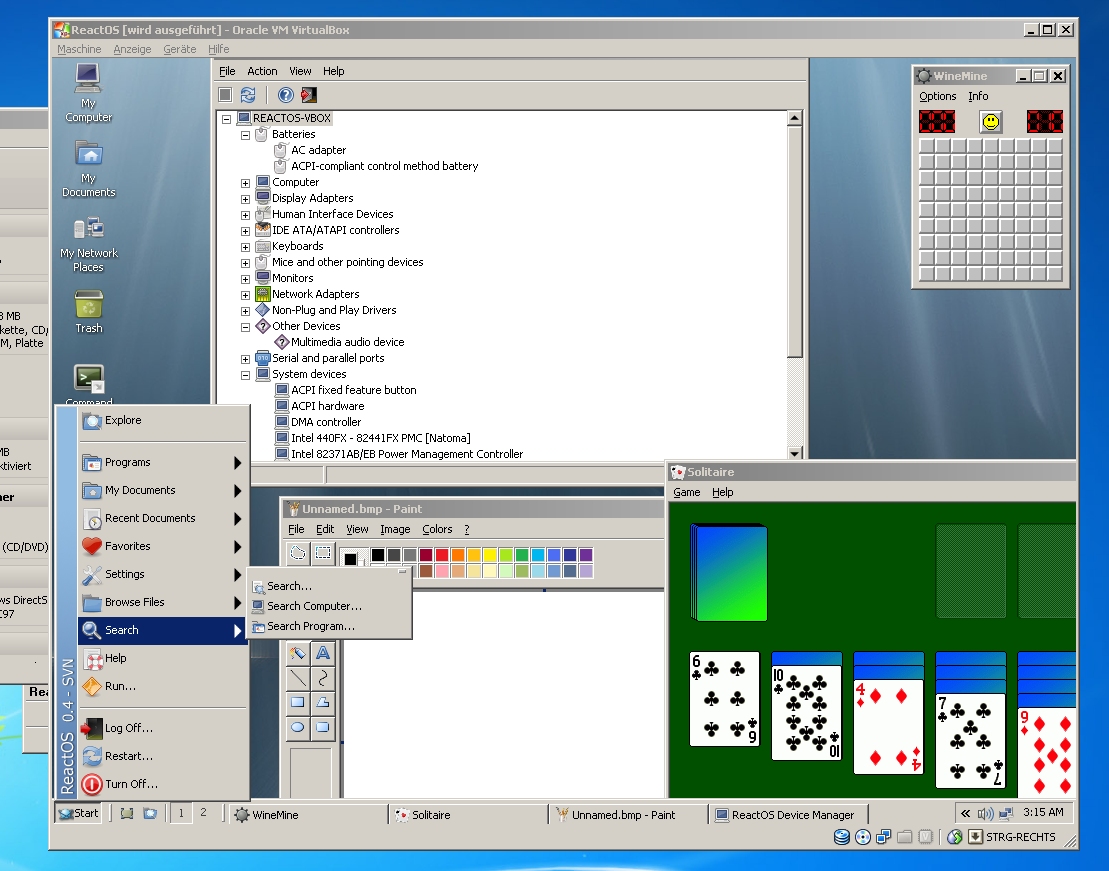Collapse the System devices node
The width and height of the screenshot is (1109, 871).
(245, 375)
